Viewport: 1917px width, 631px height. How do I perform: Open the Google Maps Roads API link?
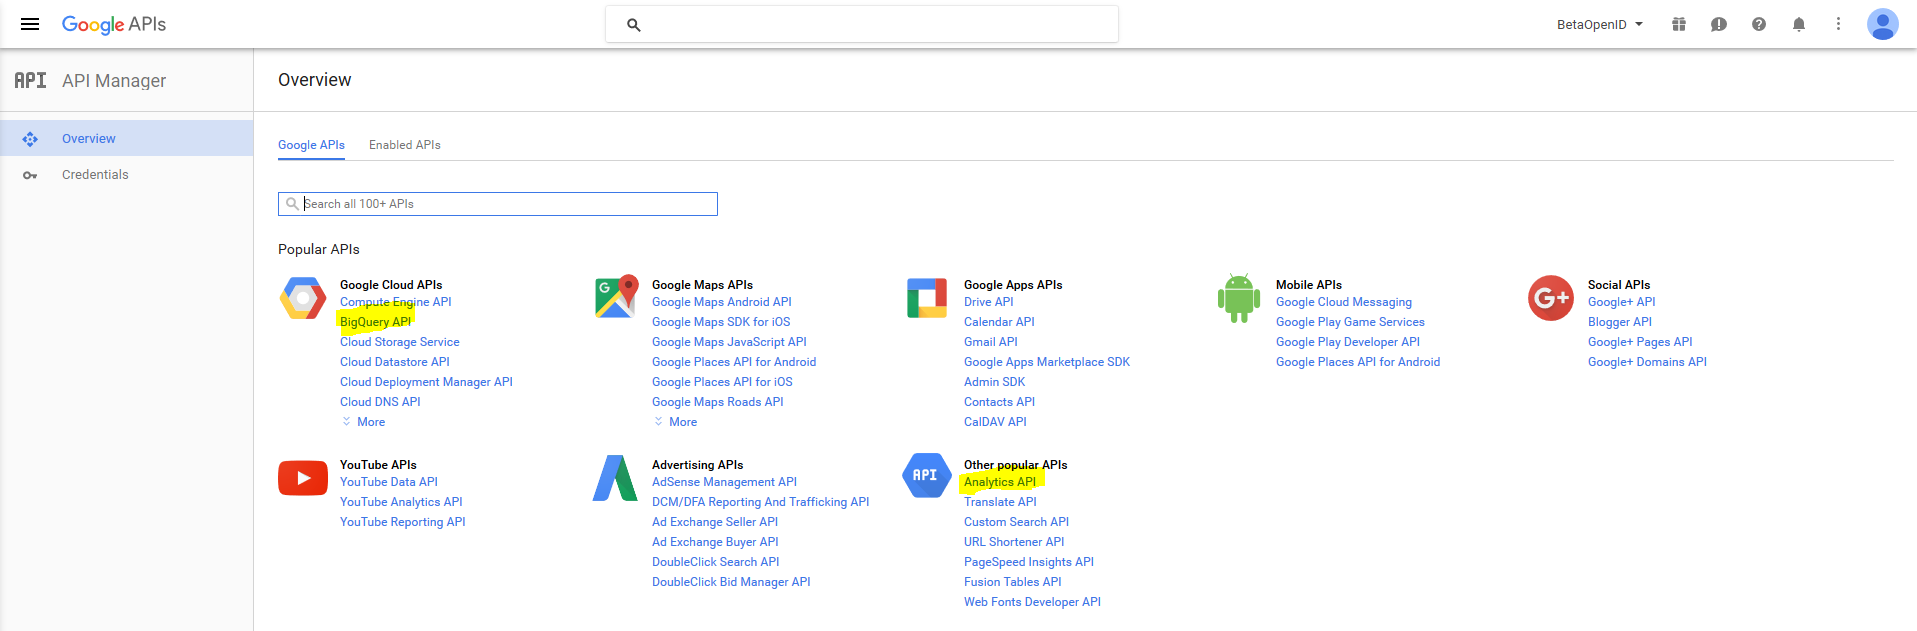(x=718, y=402)
